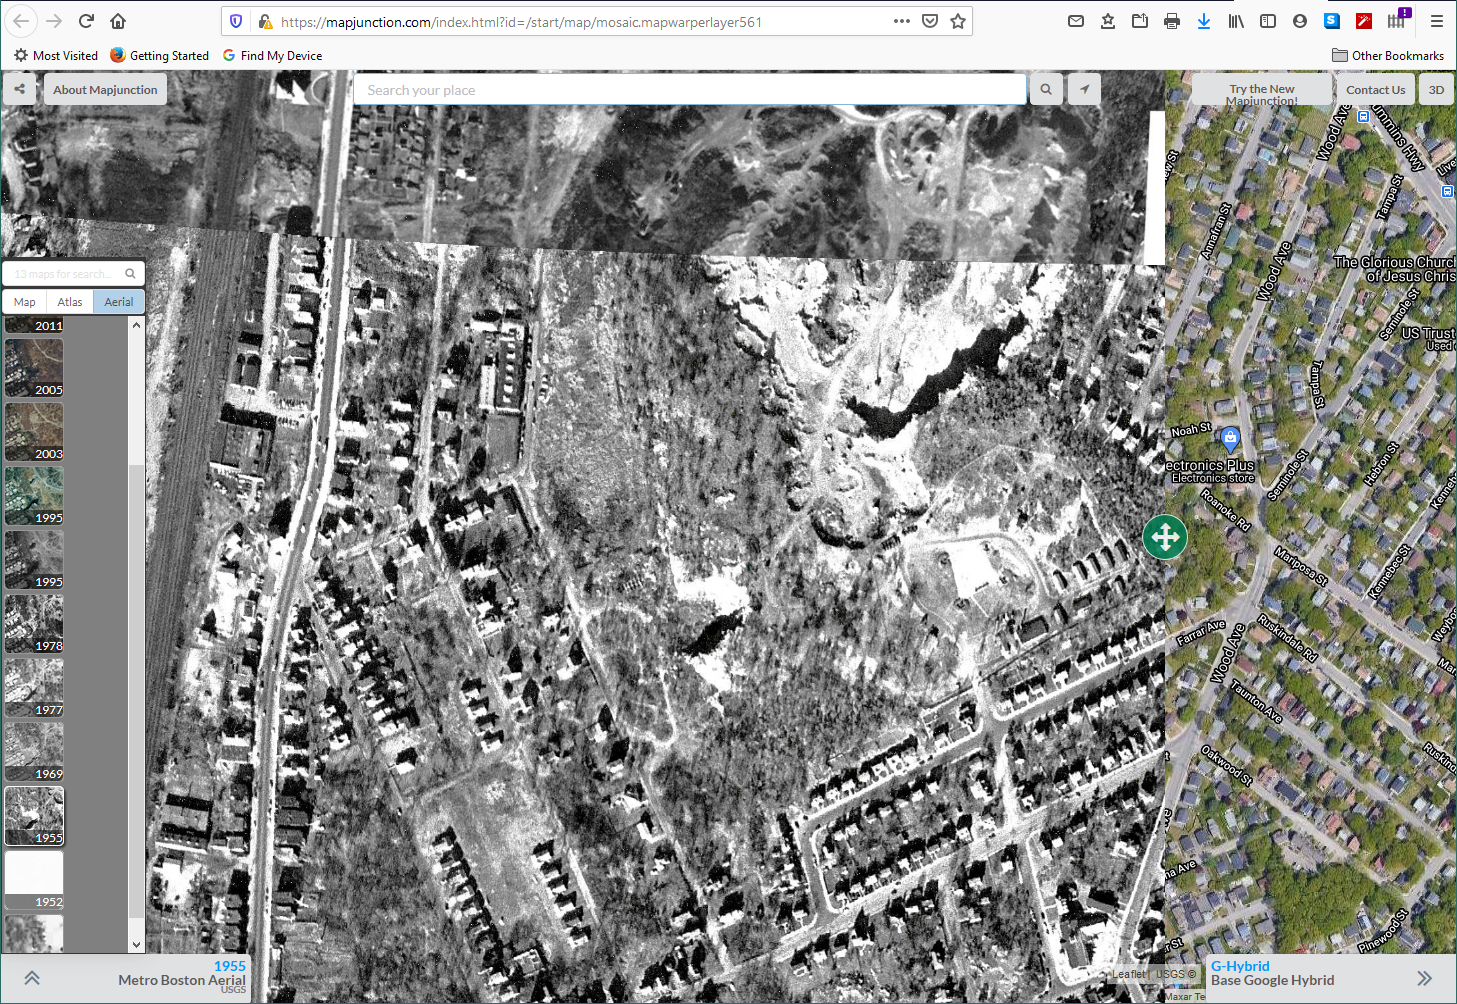The width and height of the screenshot is (1457, 1004).
Task: Click the share icon beside About Mapjunction
Action: pyautogui.click(x=18, y=89)
